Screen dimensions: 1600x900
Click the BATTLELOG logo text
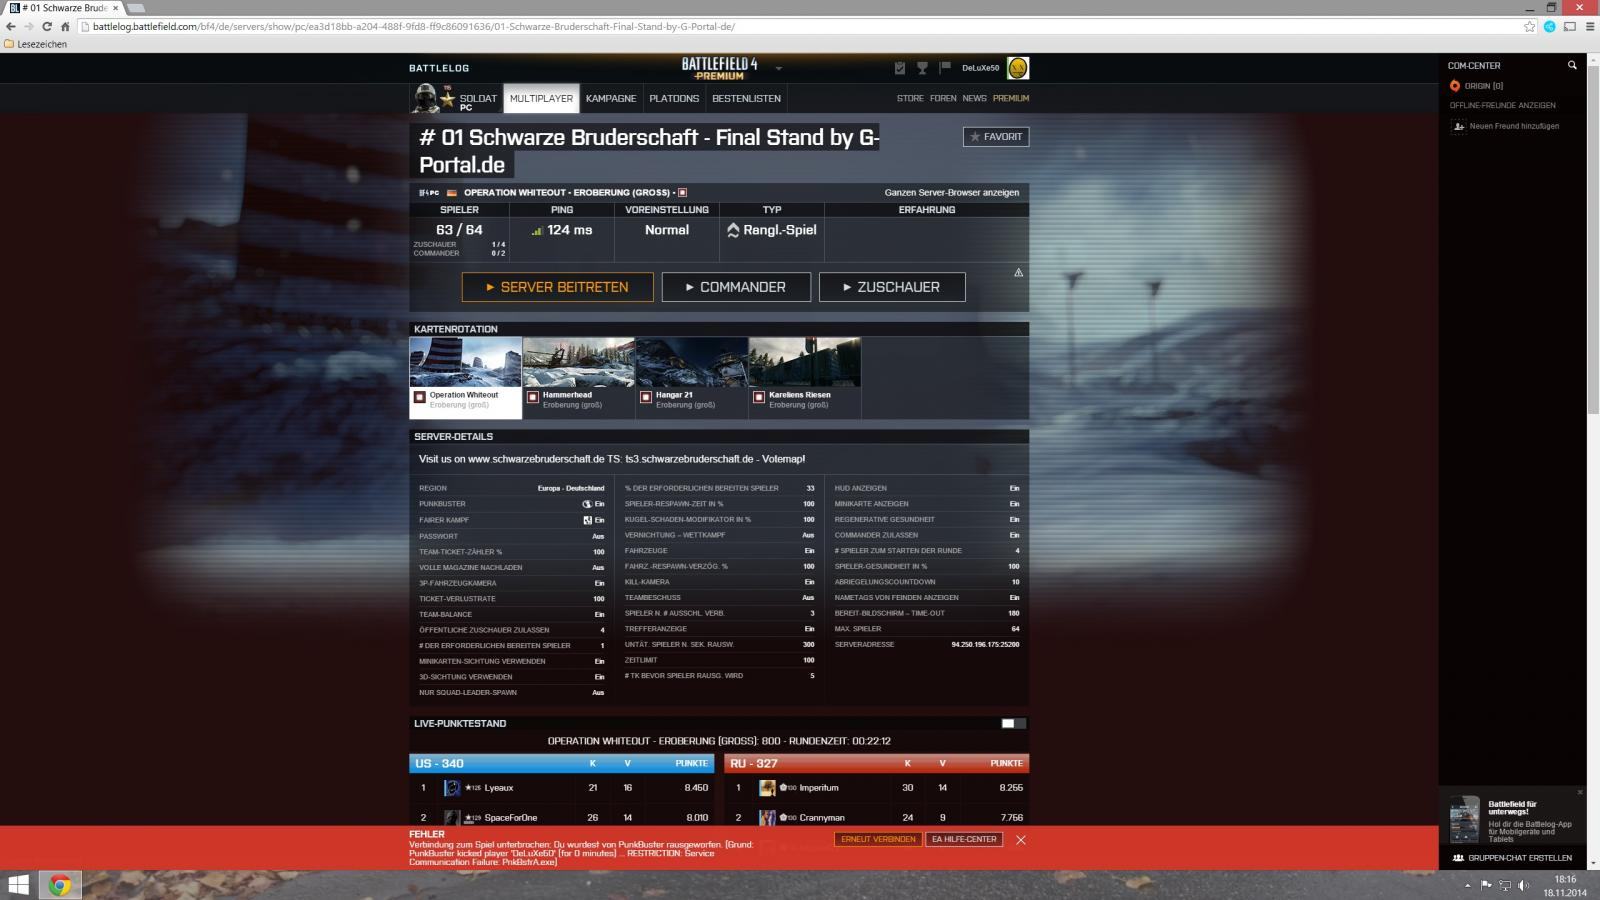point(439,68)
